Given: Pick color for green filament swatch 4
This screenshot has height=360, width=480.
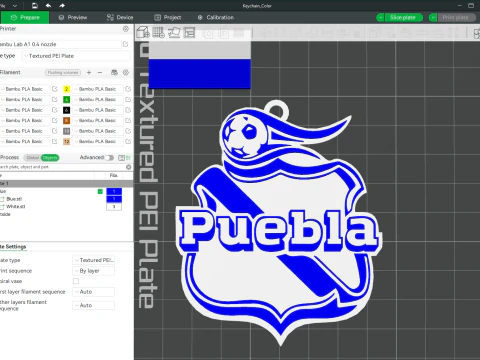Looking at the screenshot, I should [x=67, y=99].
